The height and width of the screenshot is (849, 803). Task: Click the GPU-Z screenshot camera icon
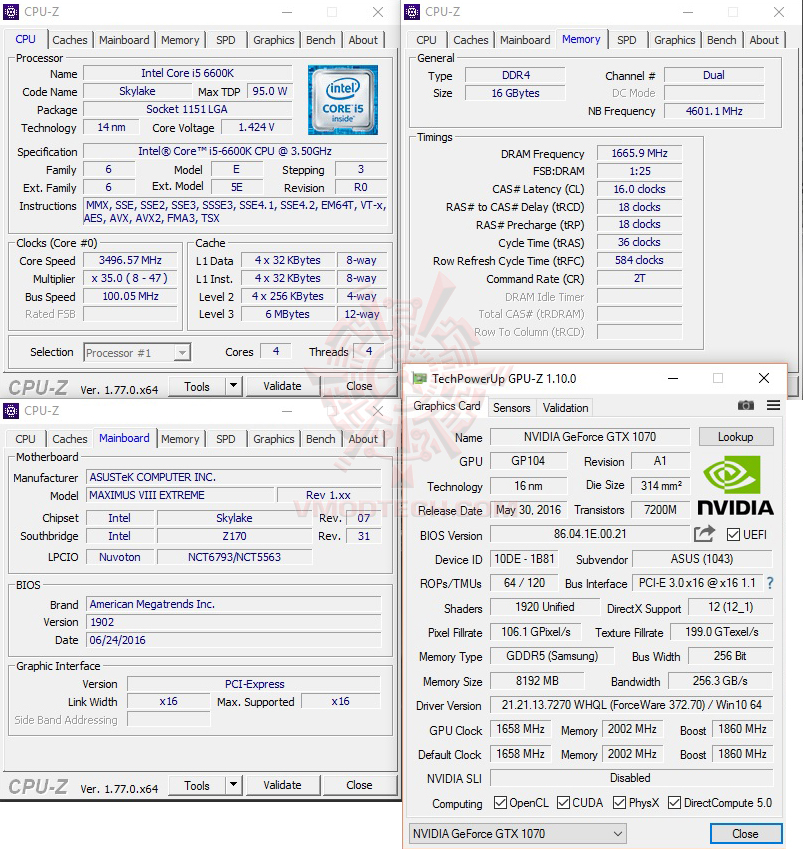pyautogui.click(x=746, y=406)
